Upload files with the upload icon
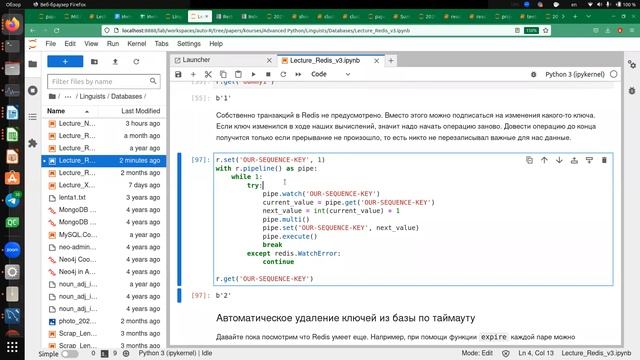This screenshot has width=640, height=360. tap(115, 62)
